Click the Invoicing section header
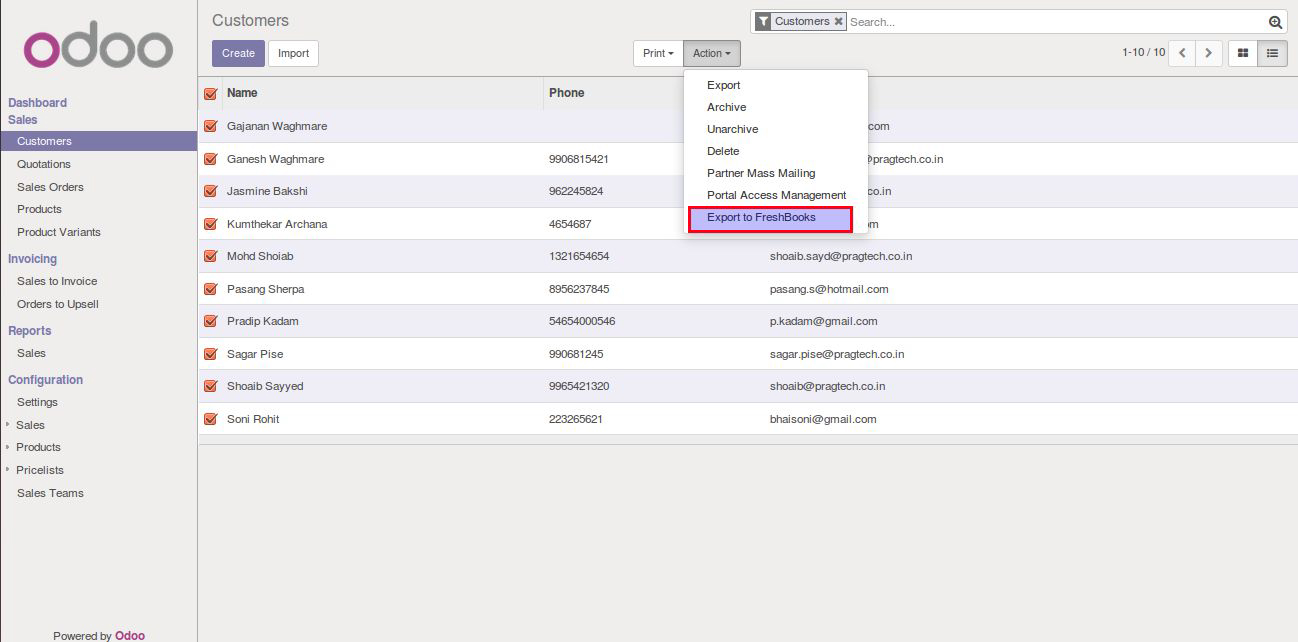The image size is (1298, 642). (x=33, y=259)
